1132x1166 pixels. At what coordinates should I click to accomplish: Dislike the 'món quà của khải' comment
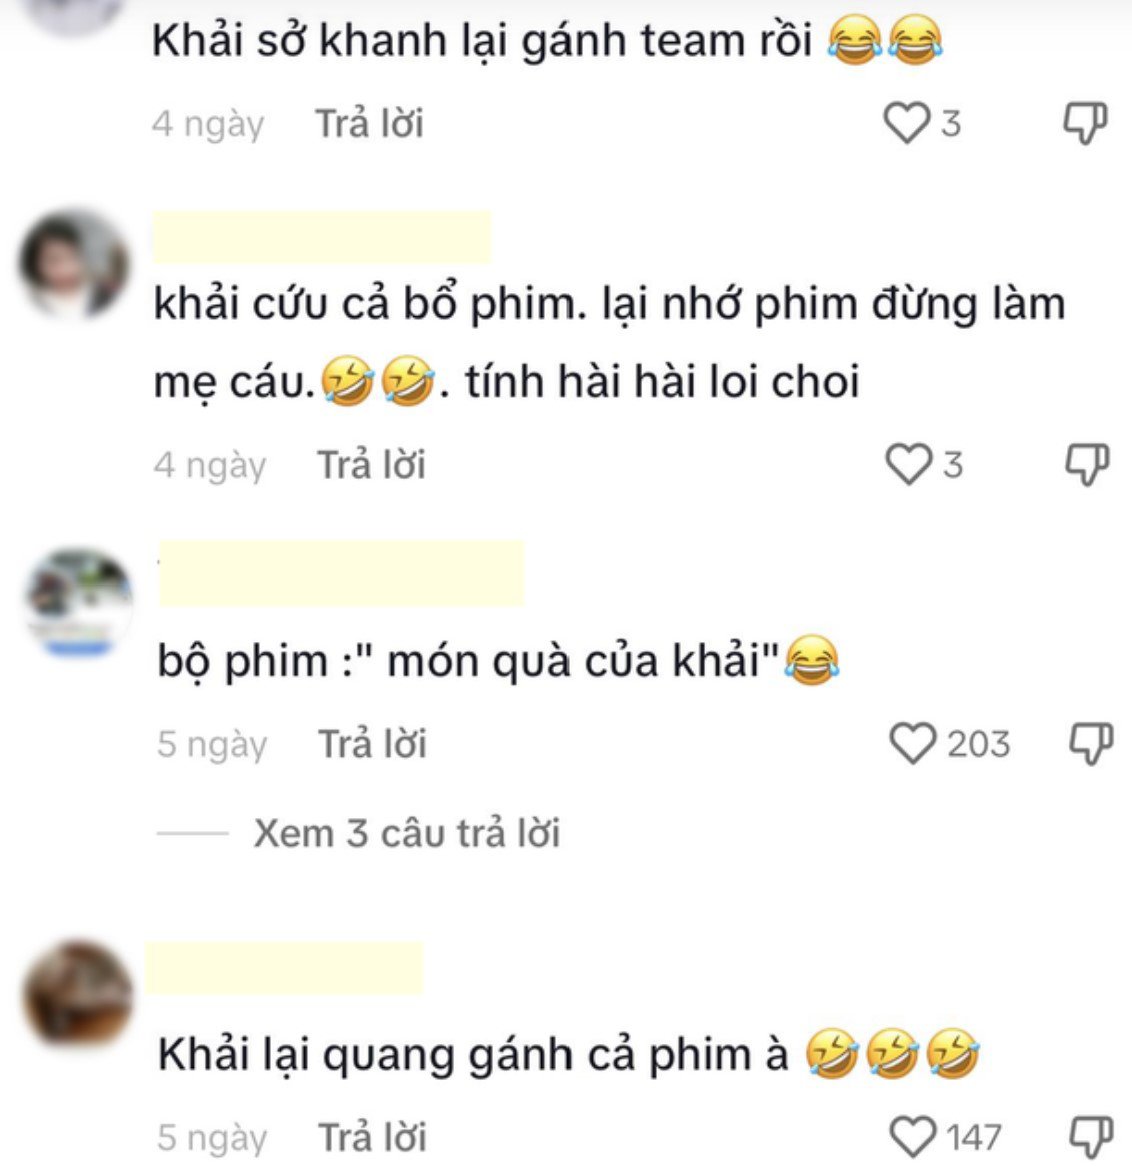[x=1090, y=744]
